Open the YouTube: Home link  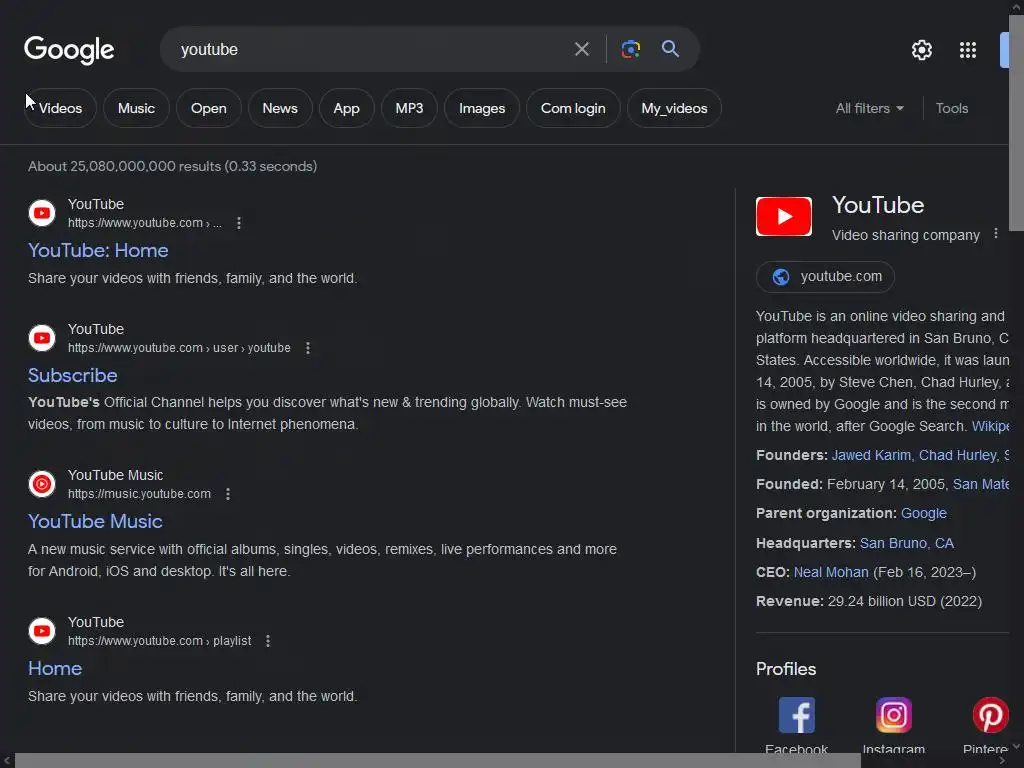98,250
